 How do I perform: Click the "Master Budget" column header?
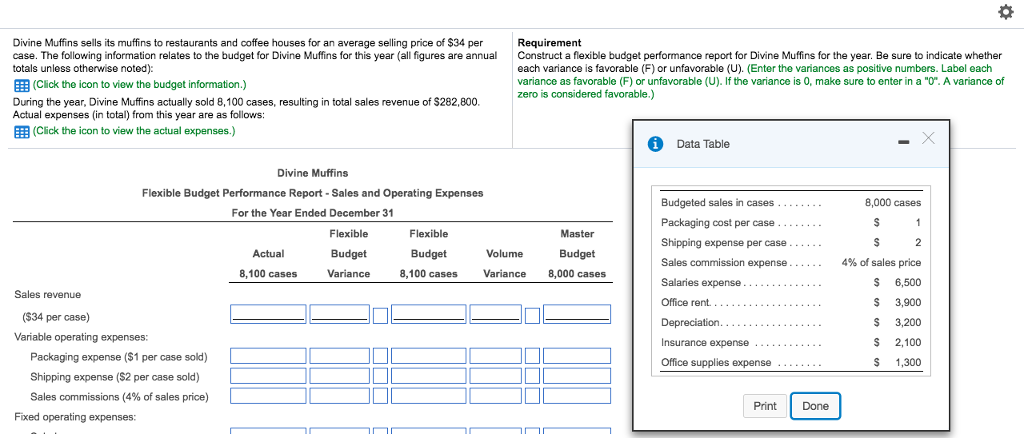point(577,243)
